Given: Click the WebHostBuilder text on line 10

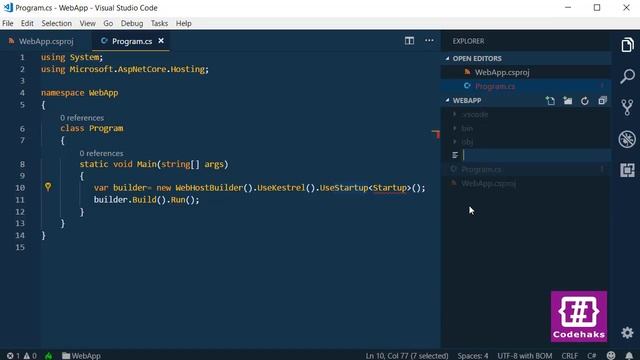Looking at the screenshot, I should (x=209, y=188).
